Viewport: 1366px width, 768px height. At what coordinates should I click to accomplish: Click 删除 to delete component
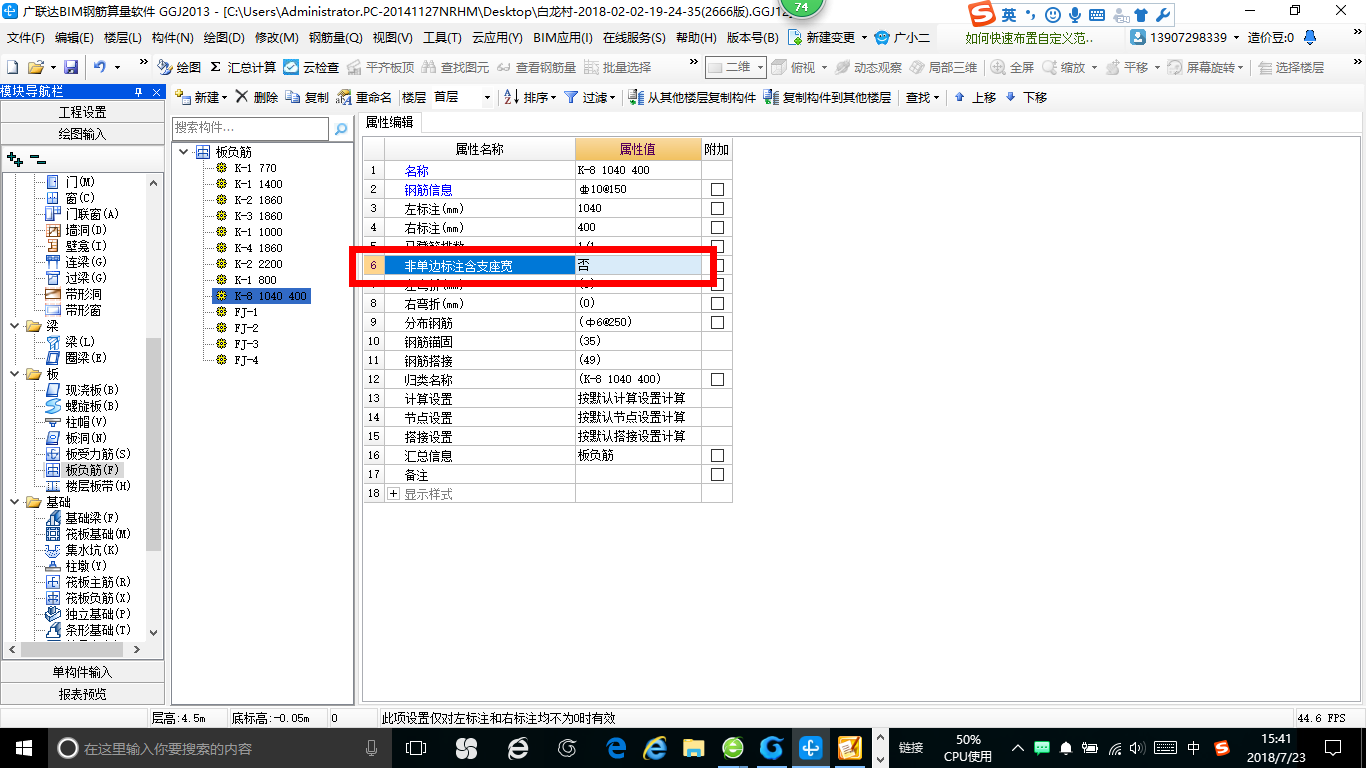(x=257, y=97)
